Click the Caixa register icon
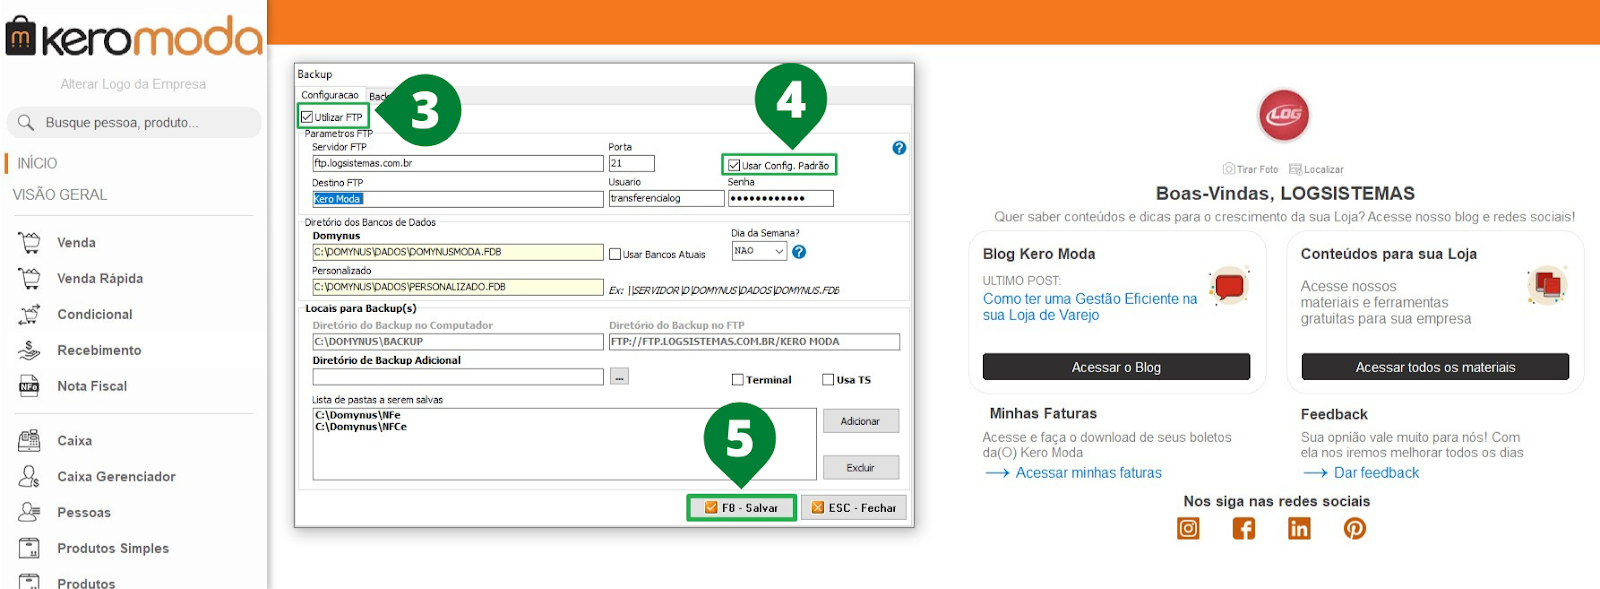This screenshot has width=1600, height=589. (30, 440)
